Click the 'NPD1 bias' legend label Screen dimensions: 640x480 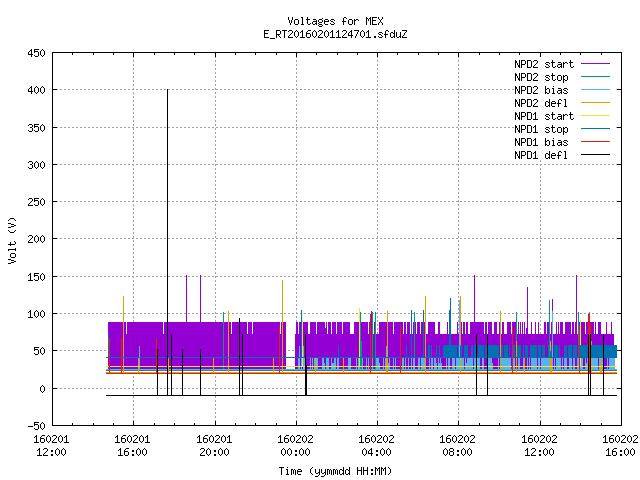pos(541,142)
